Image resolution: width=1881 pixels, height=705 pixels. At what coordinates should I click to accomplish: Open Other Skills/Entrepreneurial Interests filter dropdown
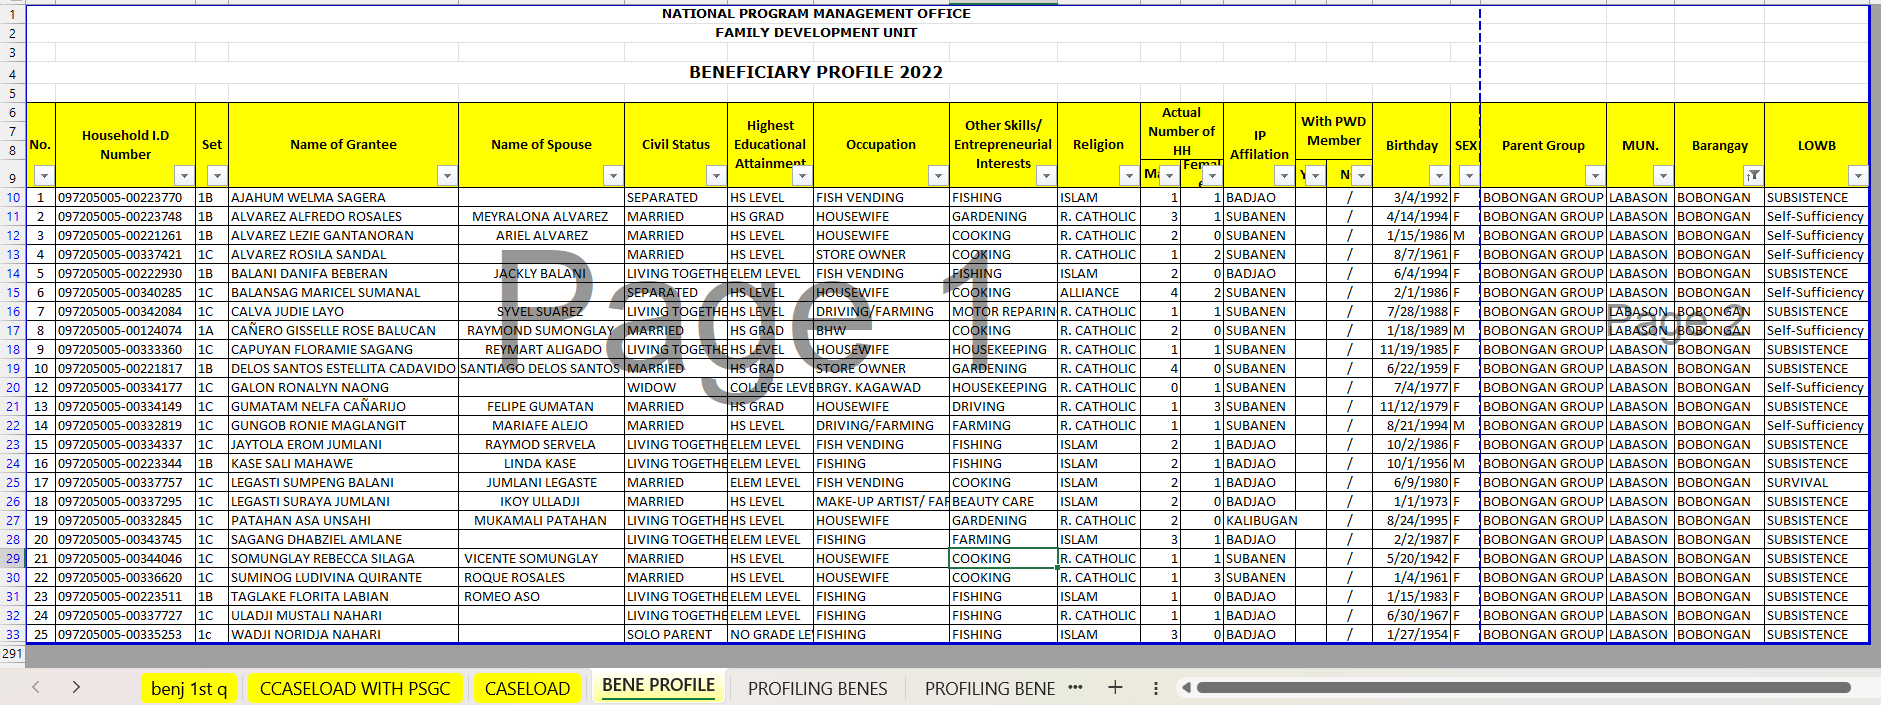click(1046, 176)
